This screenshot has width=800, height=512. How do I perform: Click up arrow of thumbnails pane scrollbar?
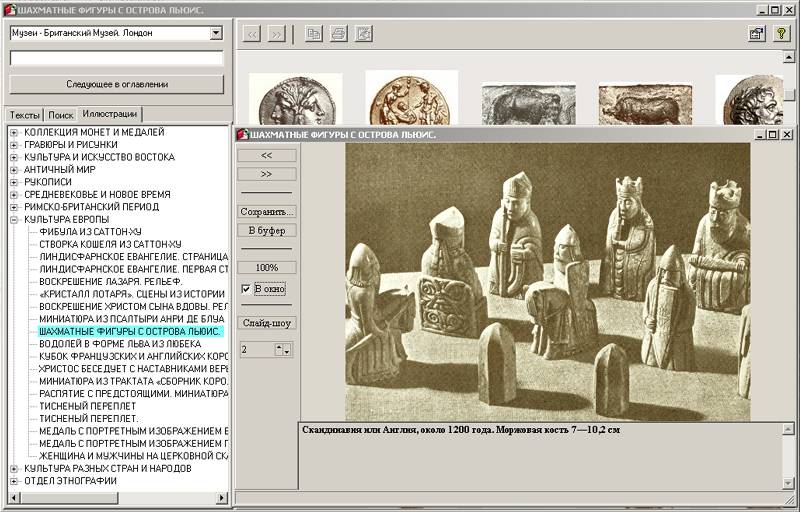click(789, 57)
